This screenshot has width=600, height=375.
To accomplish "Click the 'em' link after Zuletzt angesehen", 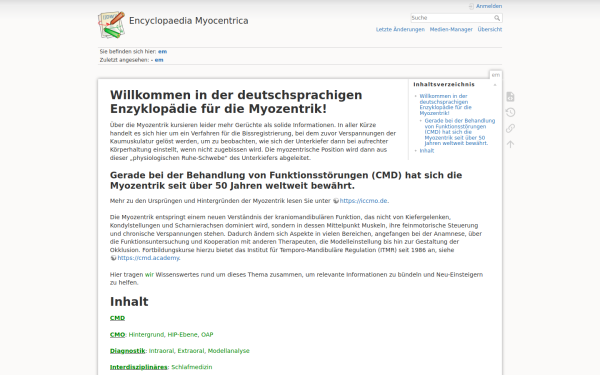I will pos(159,60).
